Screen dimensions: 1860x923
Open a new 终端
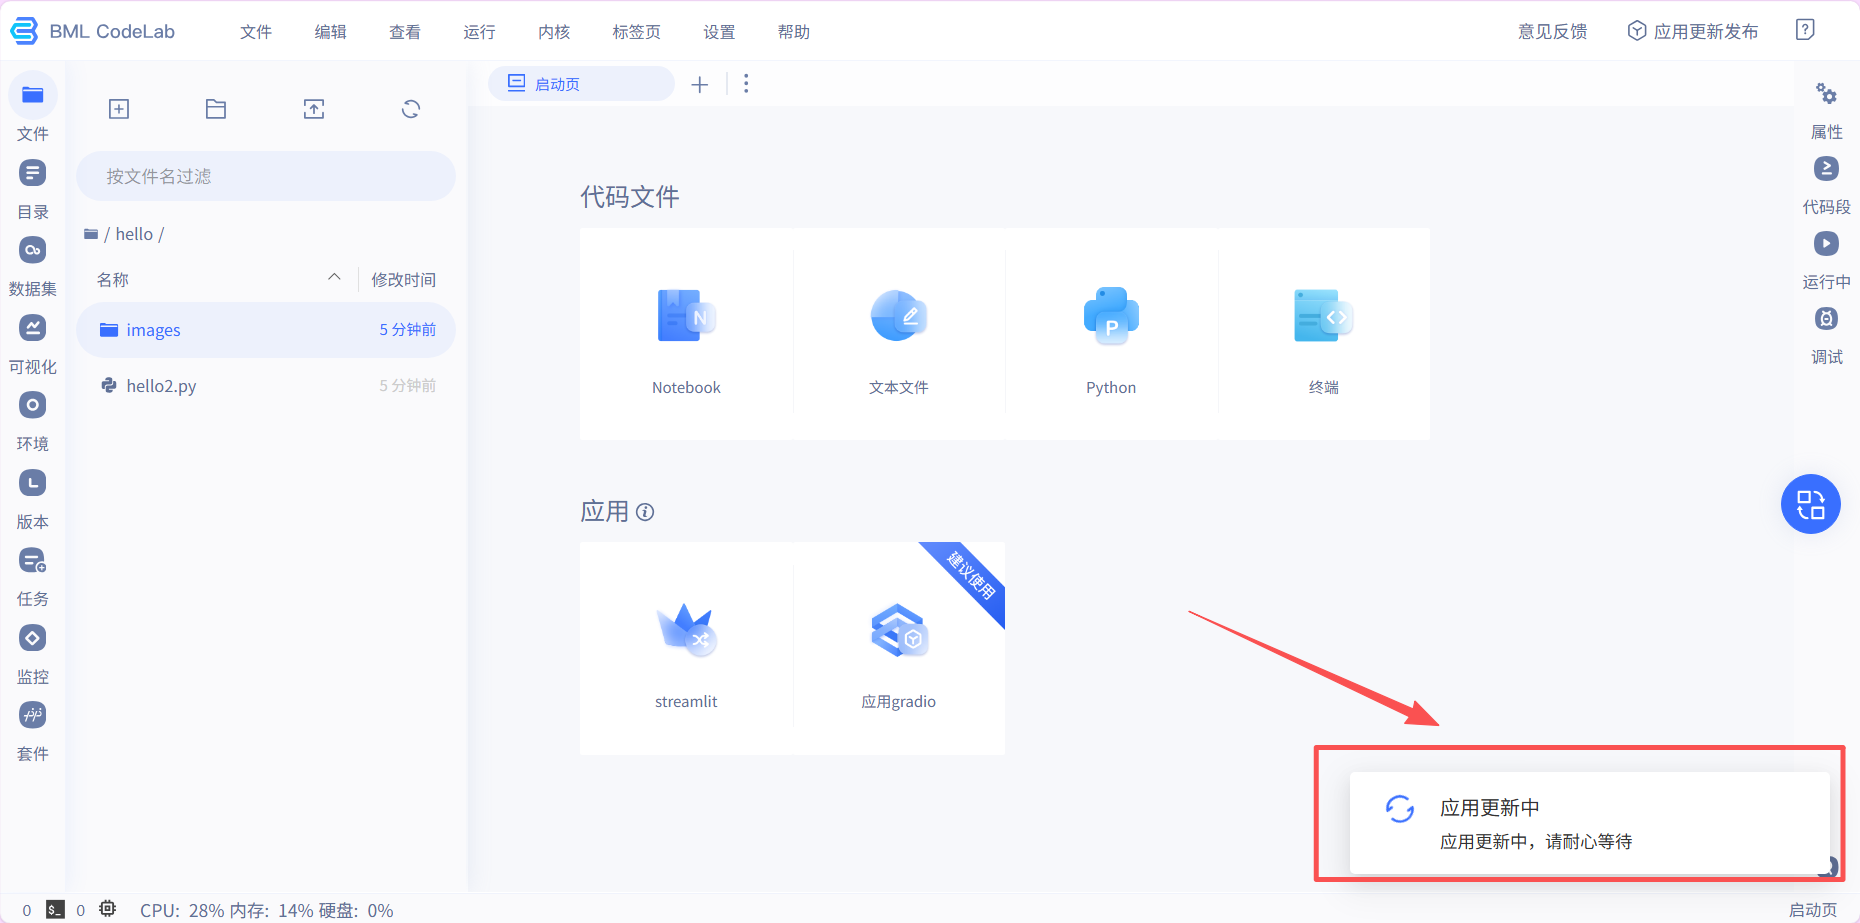(x=1324, y=334)
